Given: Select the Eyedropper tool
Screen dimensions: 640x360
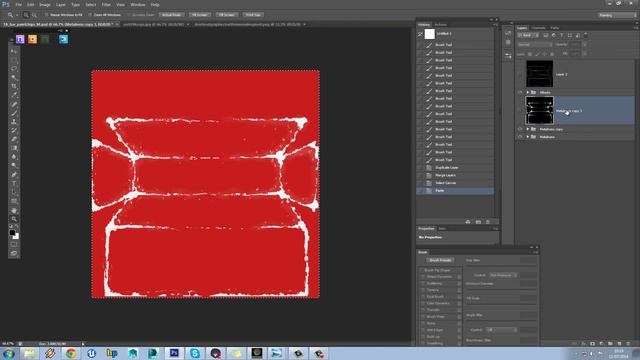Looking at the screenshot, I should point(14,95).
